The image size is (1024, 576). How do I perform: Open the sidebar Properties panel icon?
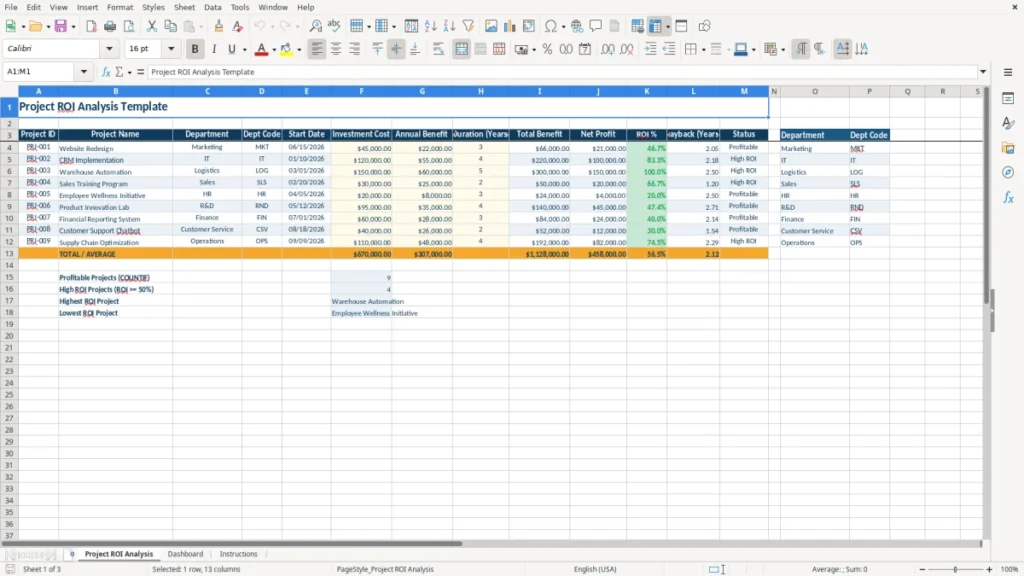point(1008,99)
